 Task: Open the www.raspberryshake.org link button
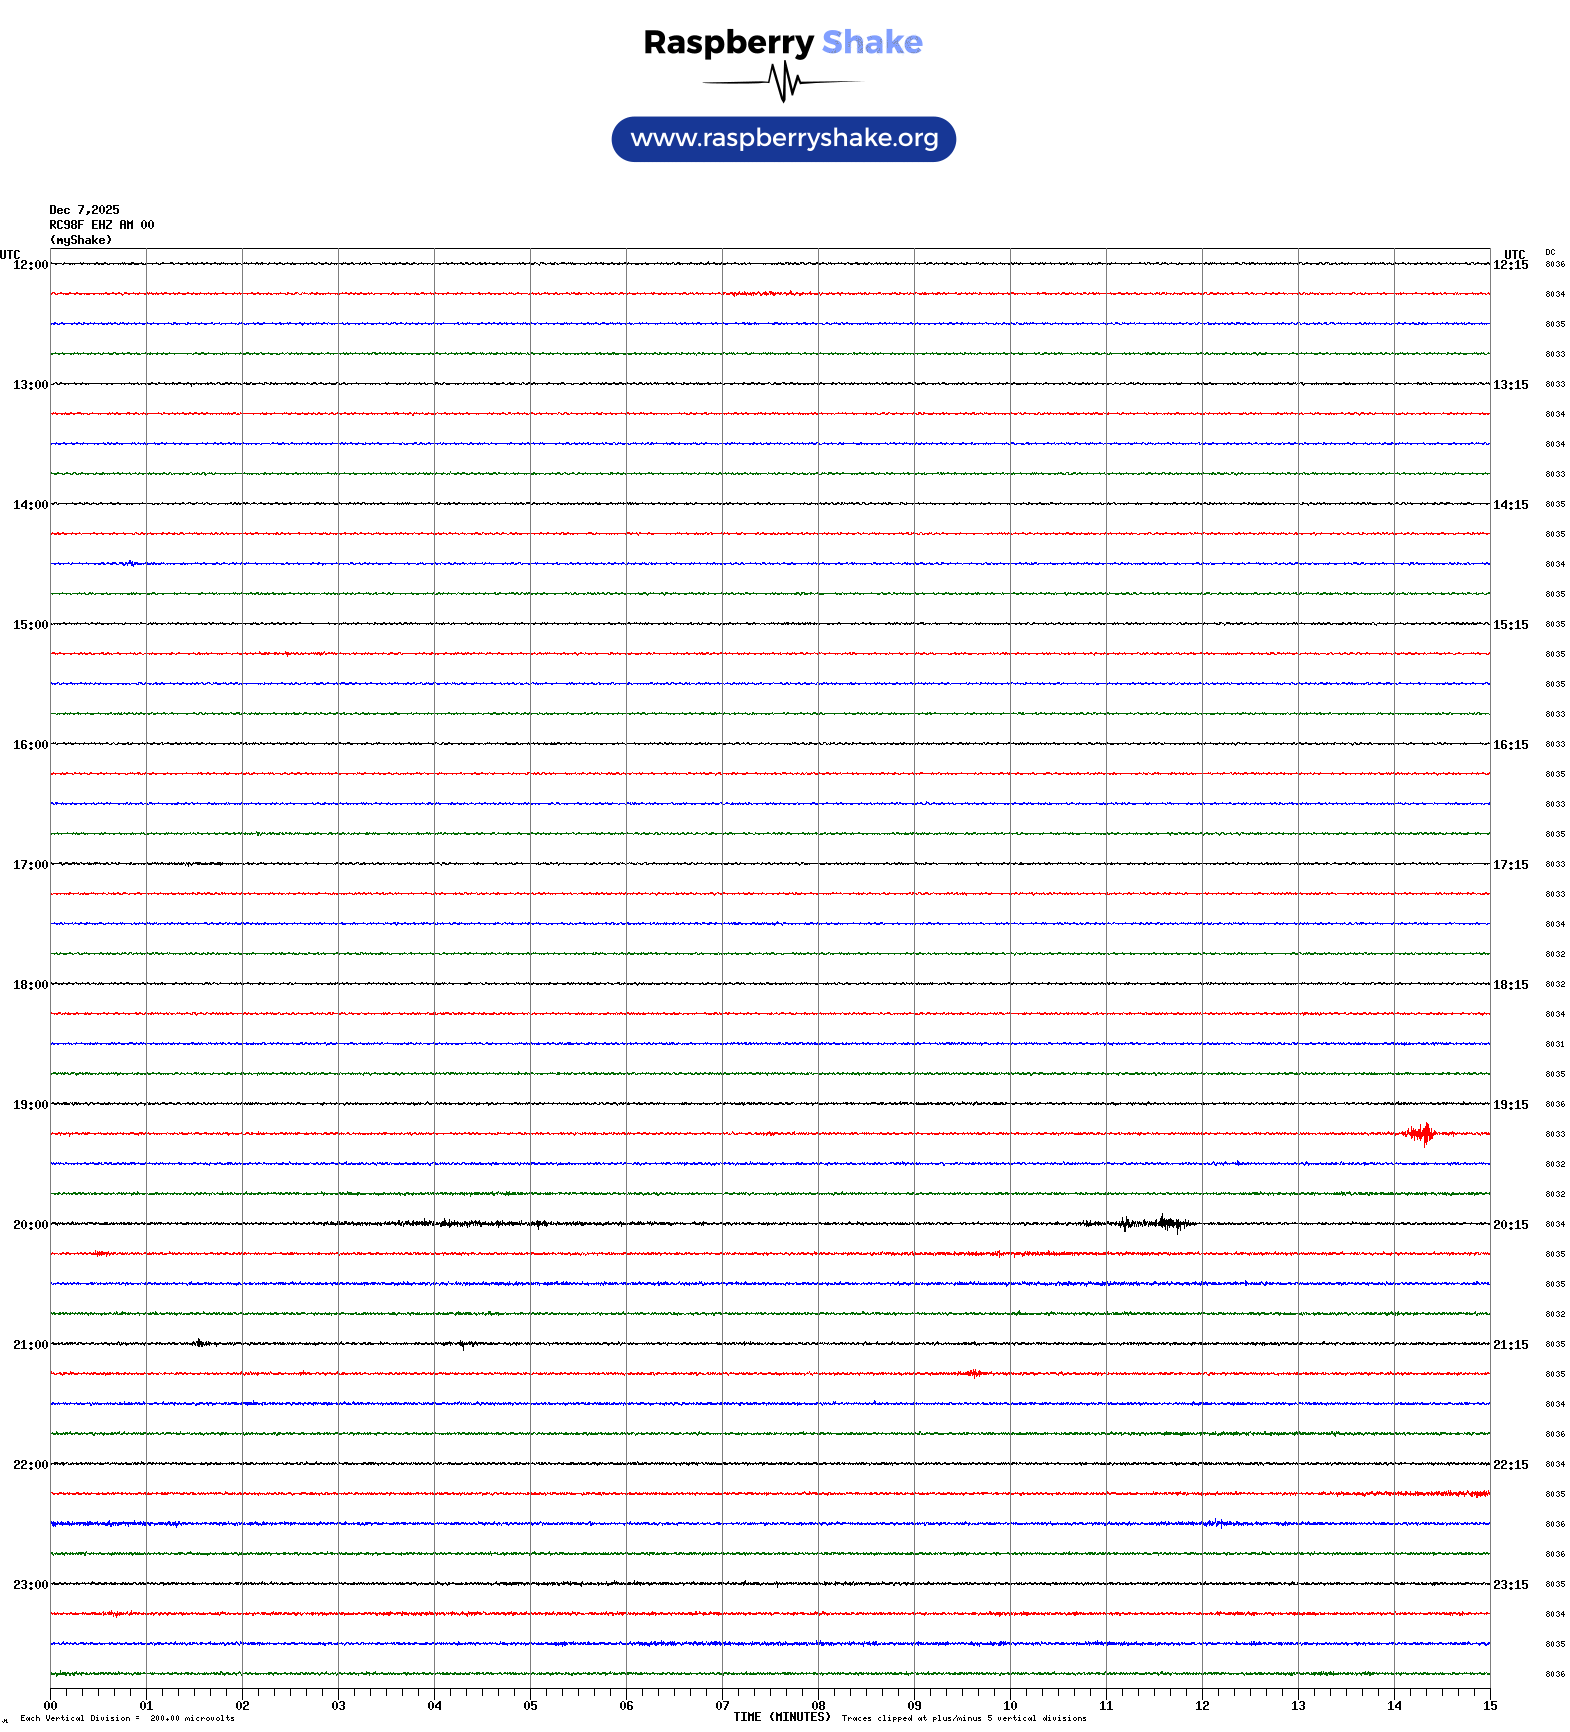point(784,139)
